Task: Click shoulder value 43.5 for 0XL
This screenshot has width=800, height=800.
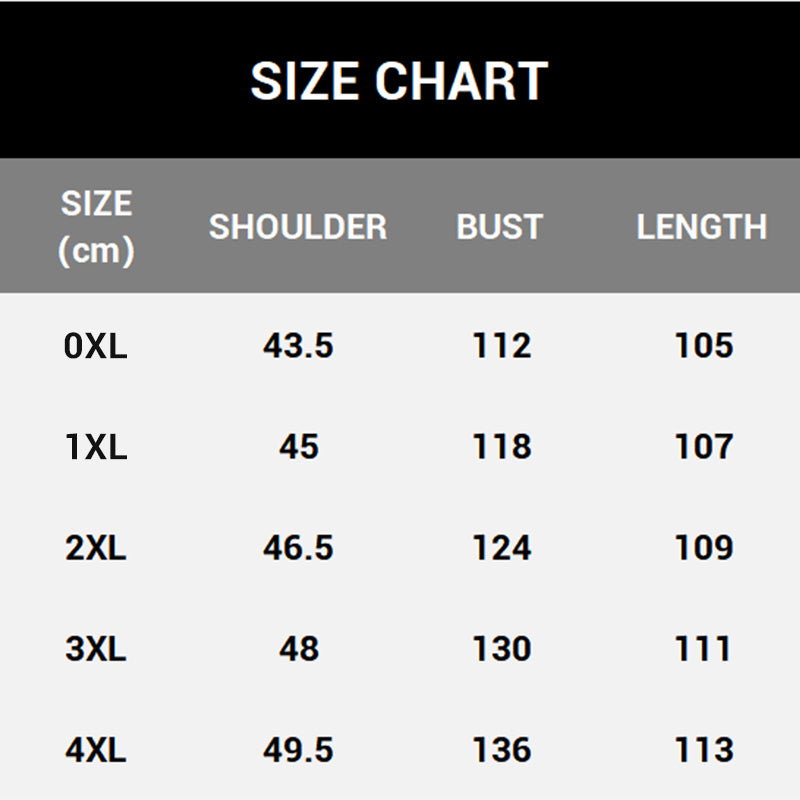Action: pyautogui.click(x=298, y=346)
